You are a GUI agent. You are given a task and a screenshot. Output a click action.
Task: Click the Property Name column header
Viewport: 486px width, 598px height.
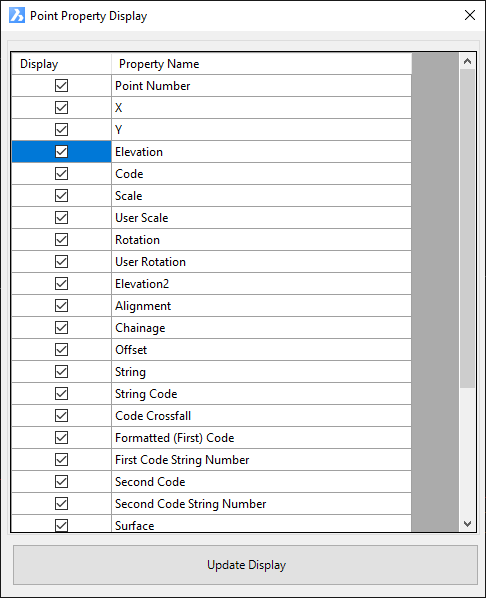coord(262,64)
